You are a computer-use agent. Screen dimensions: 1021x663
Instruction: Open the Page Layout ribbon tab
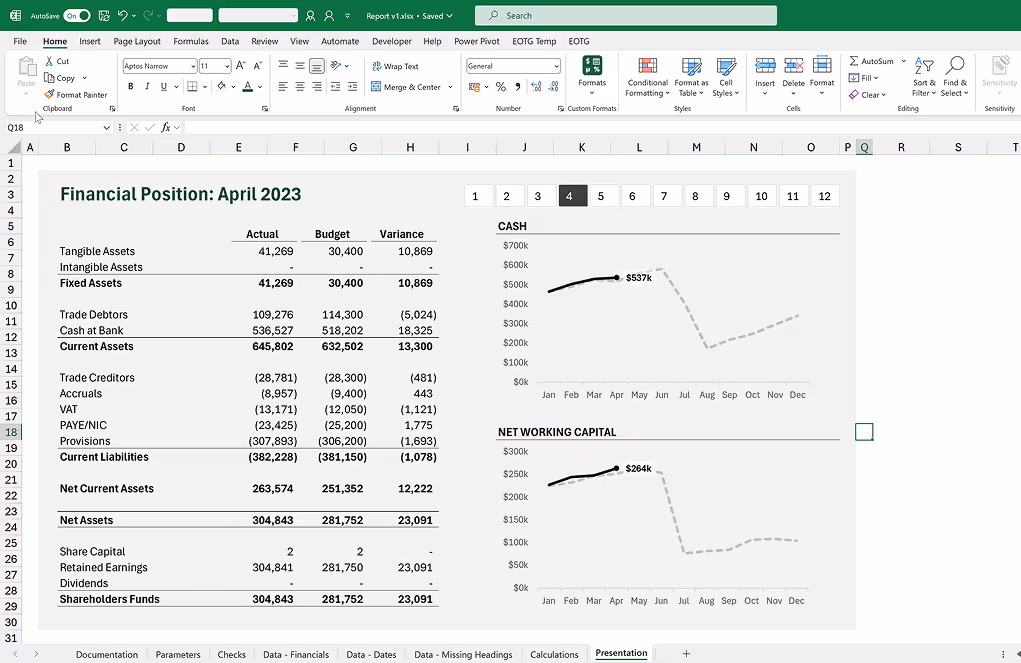[137, 41]
